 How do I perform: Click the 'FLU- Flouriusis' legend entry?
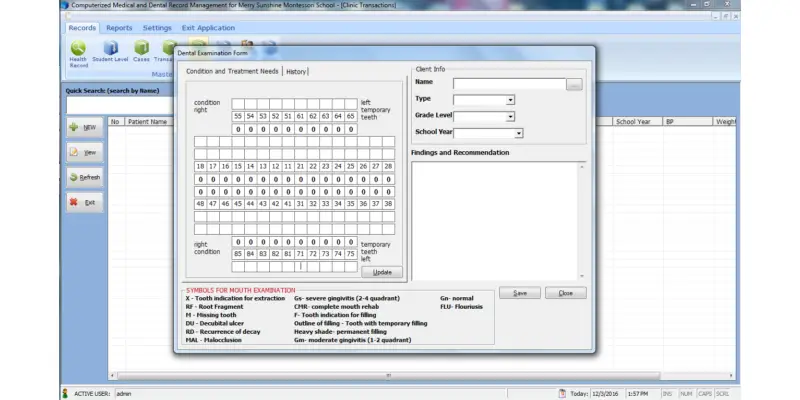click(x=461, y=307)
